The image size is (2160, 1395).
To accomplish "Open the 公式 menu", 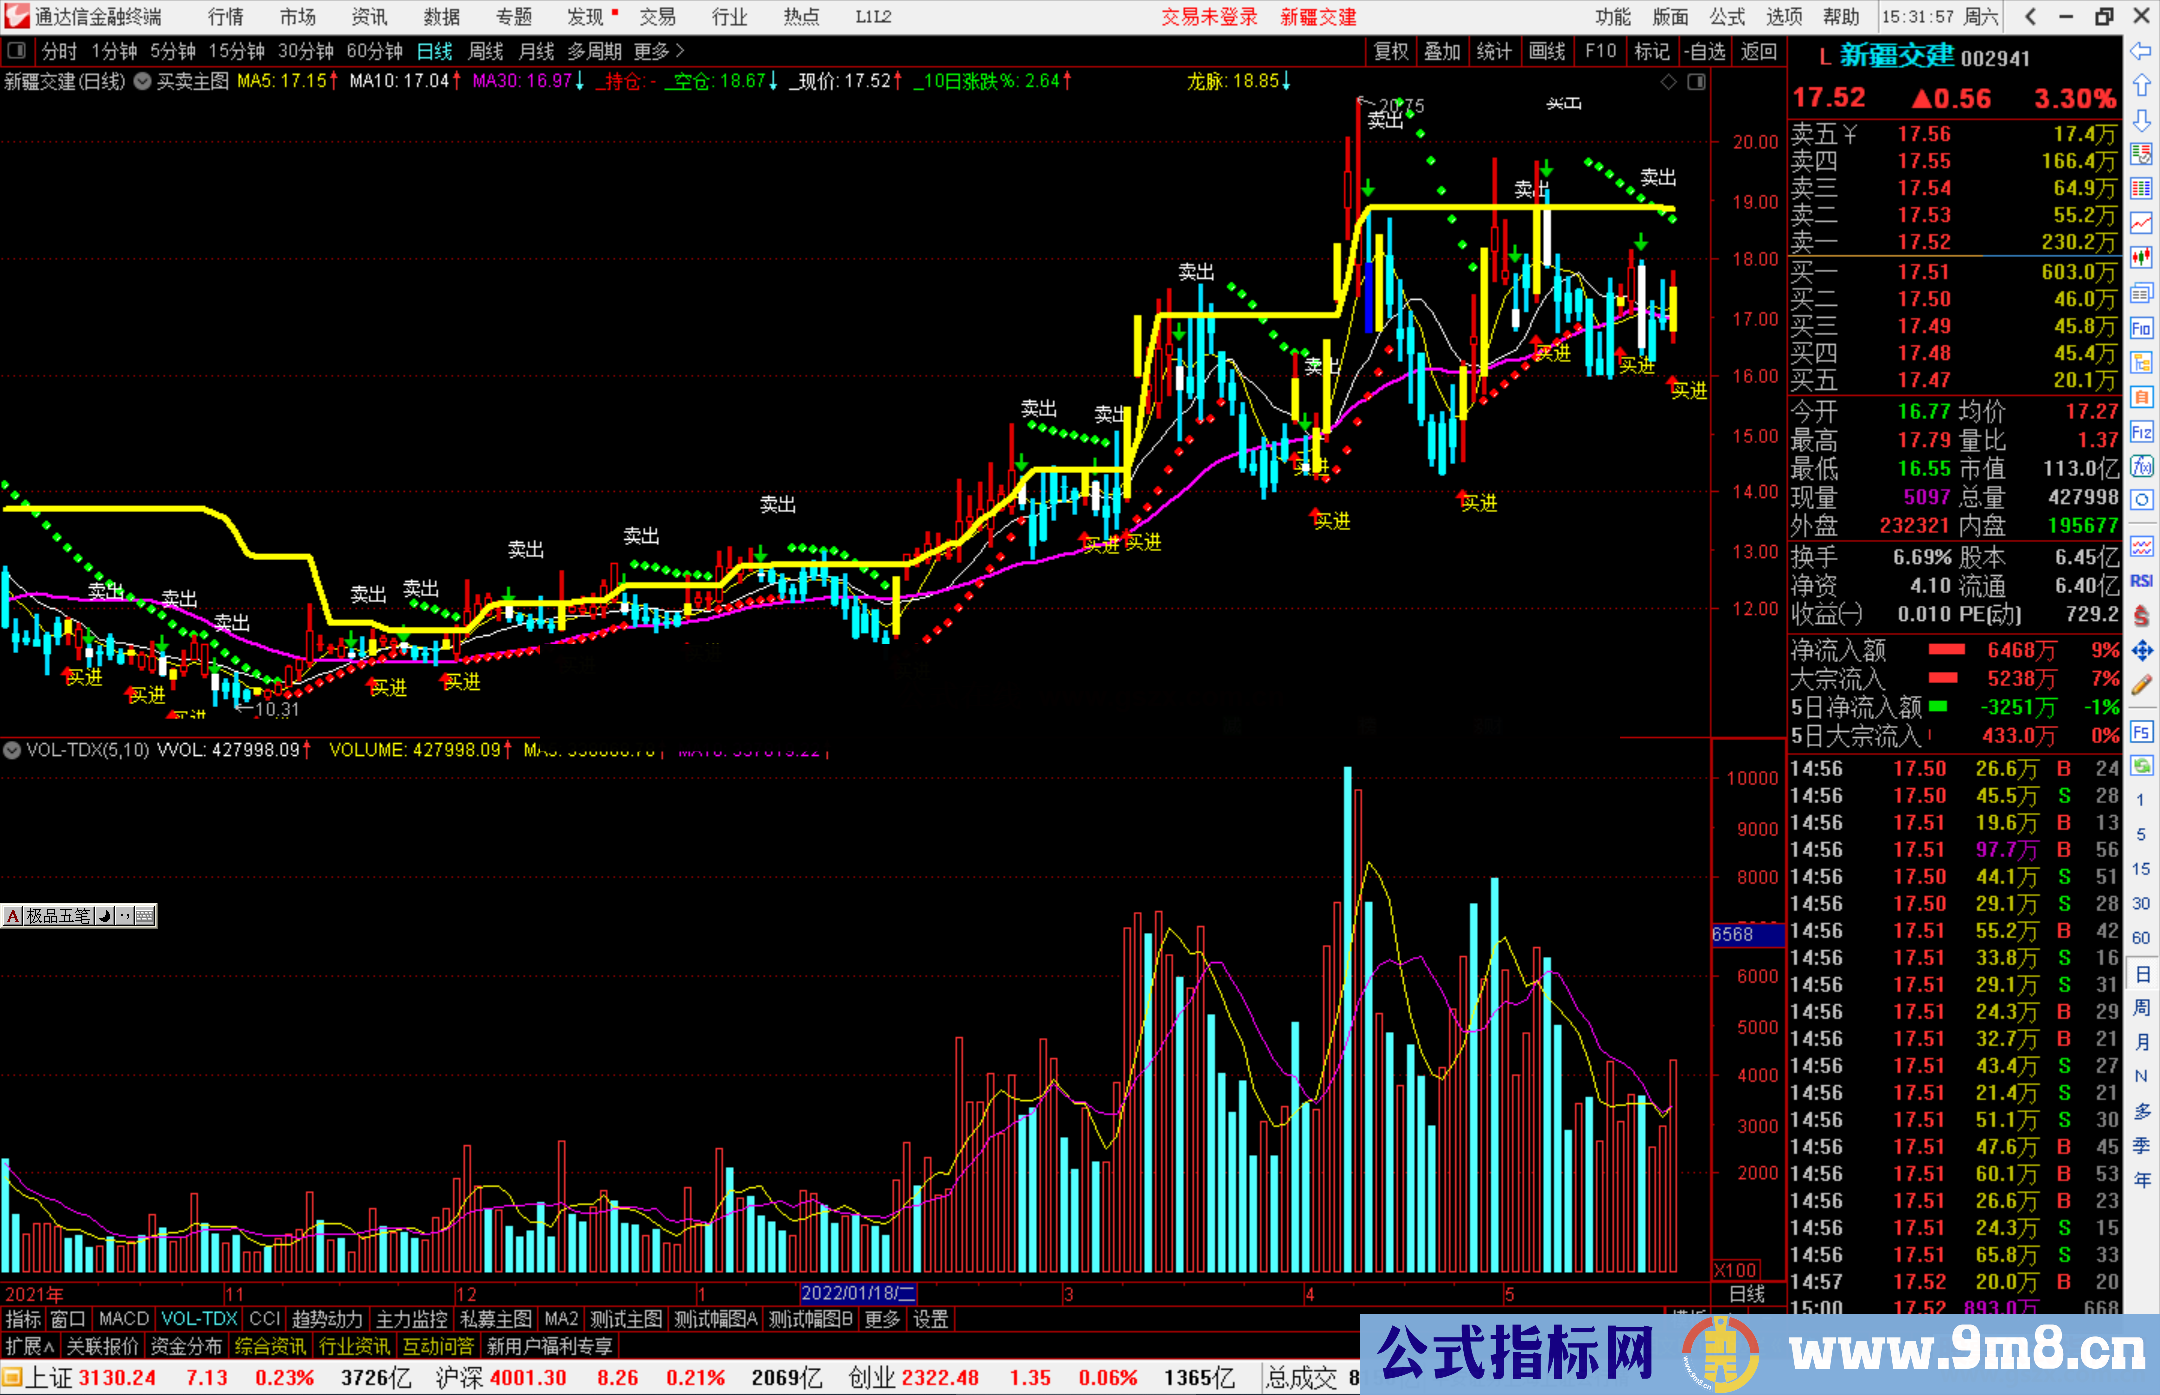I will [x=1727, y=17].
